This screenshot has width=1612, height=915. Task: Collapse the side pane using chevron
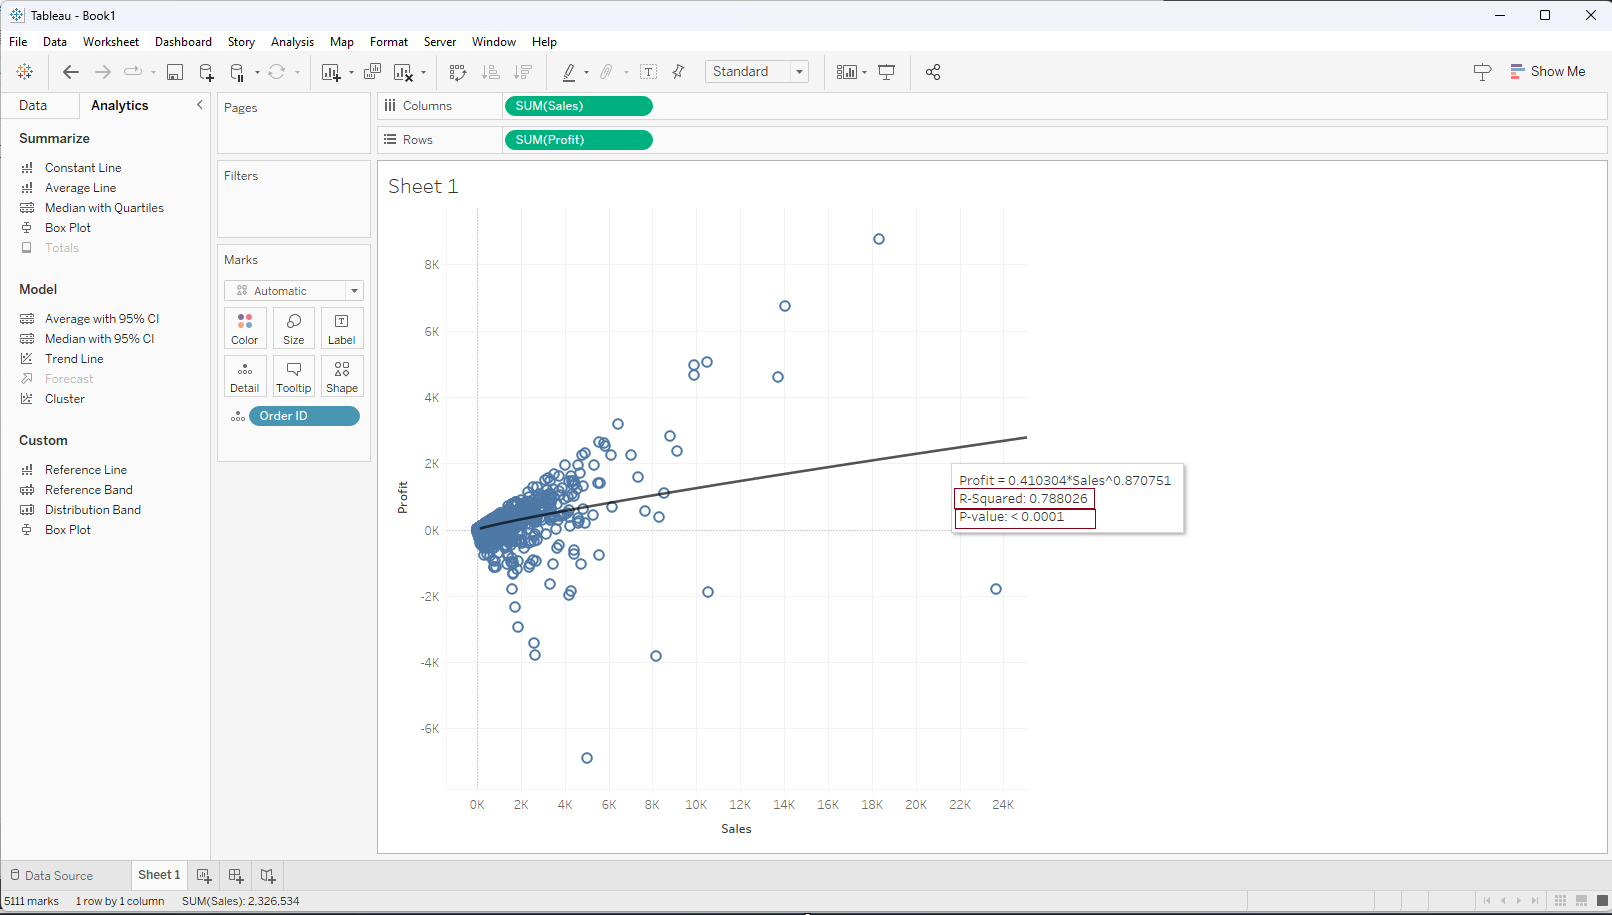pyautogui.click(x=200, y=105)
